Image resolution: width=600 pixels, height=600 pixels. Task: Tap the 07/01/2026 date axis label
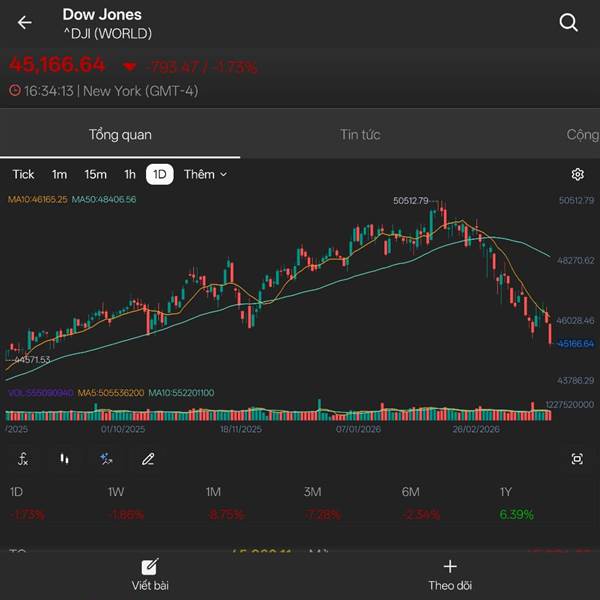[x=359, y=429]
